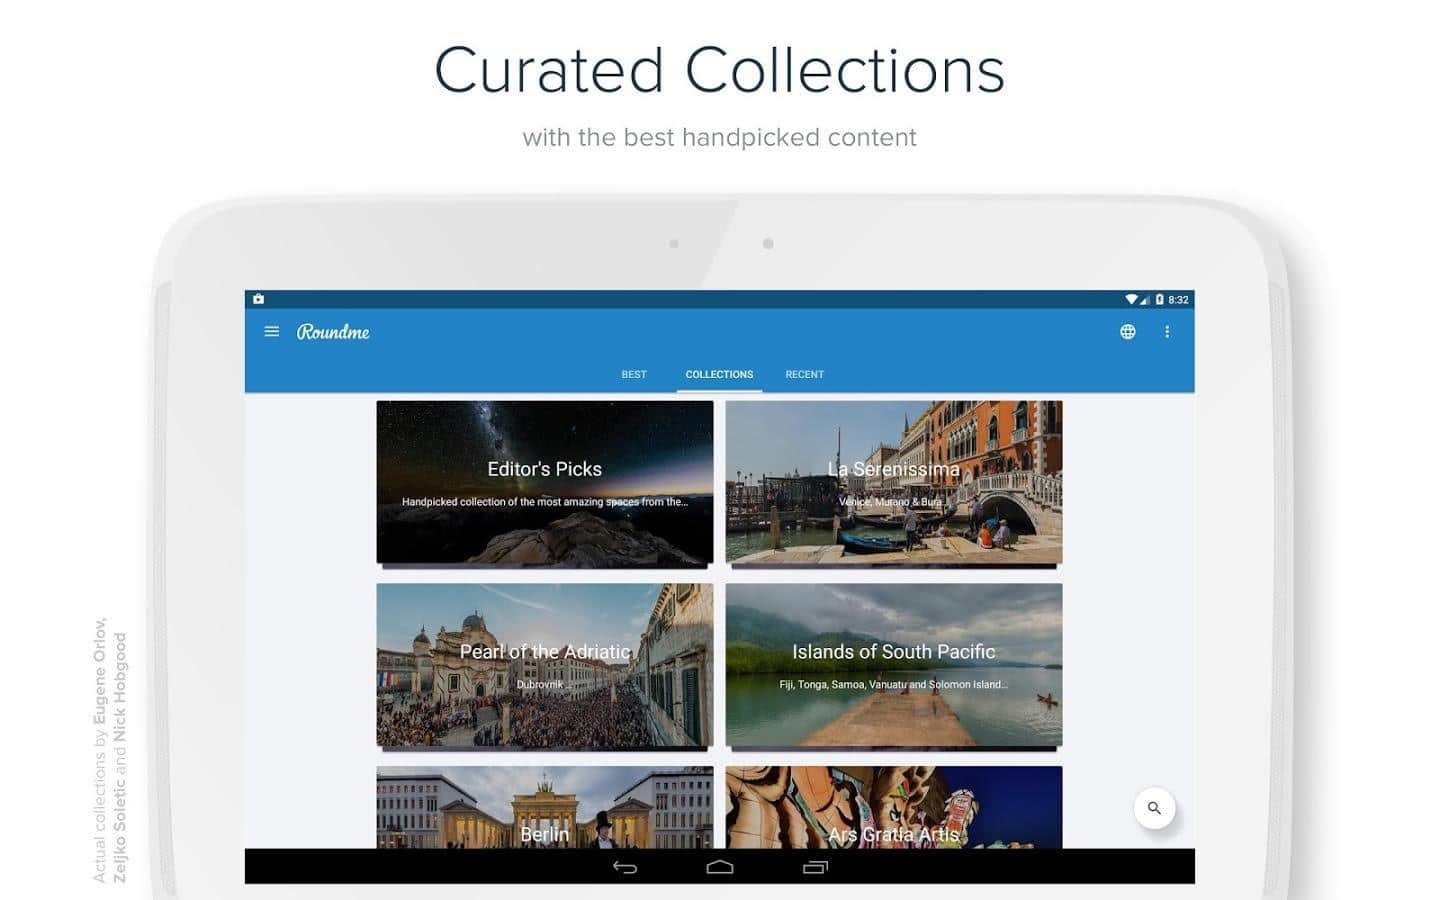Tap the Wi-Fi status icon

(x=1131, y=299)
